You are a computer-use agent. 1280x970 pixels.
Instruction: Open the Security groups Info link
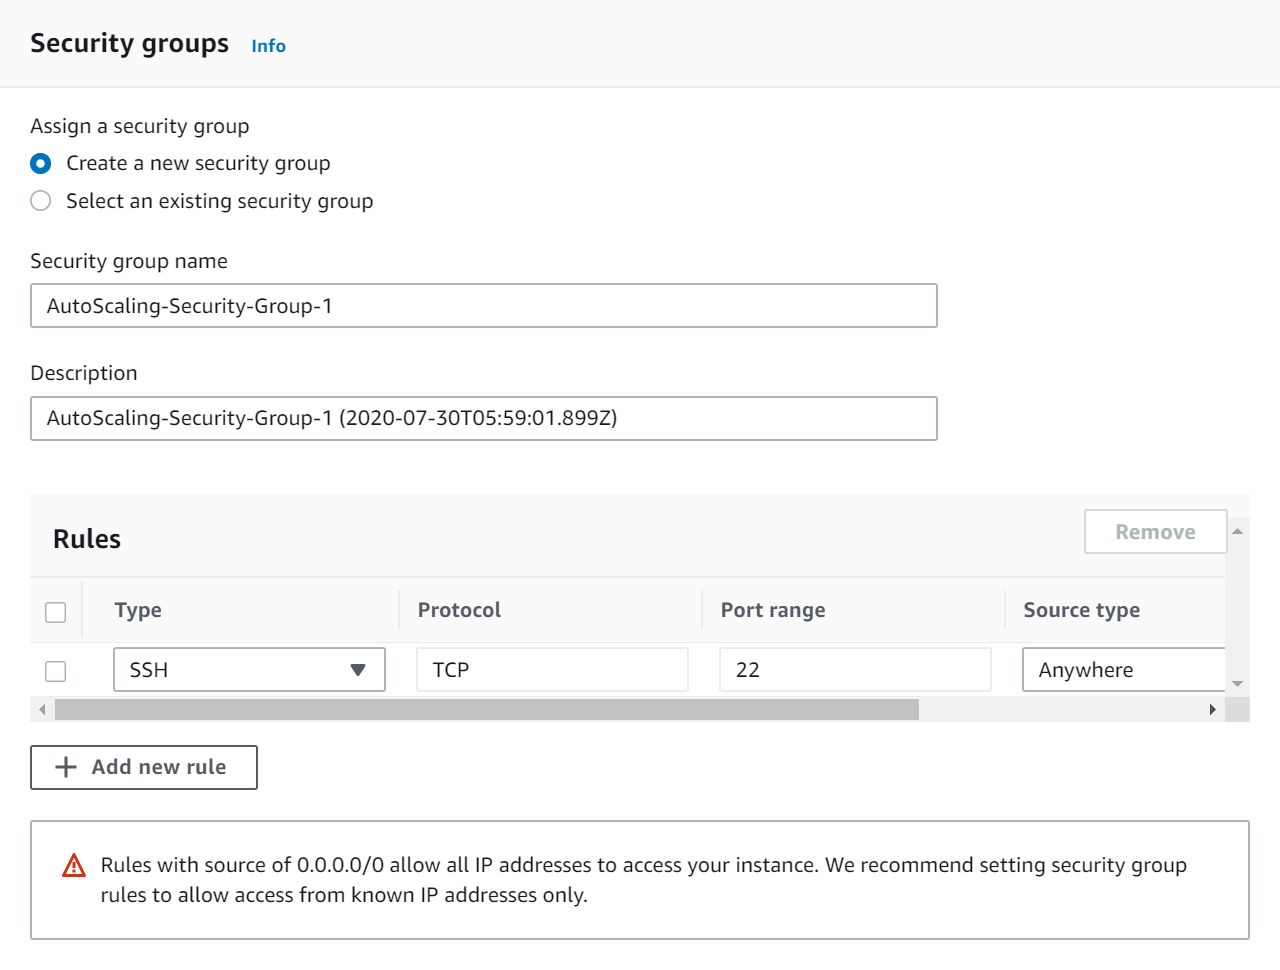click(268, 46)
